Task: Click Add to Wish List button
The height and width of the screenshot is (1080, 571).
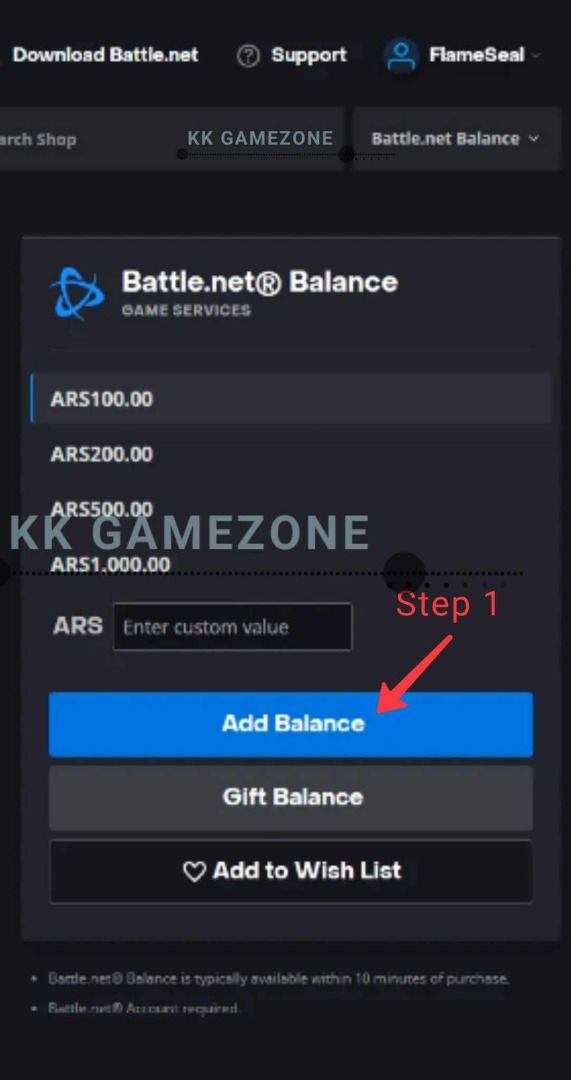Action: tap(291, 871)
